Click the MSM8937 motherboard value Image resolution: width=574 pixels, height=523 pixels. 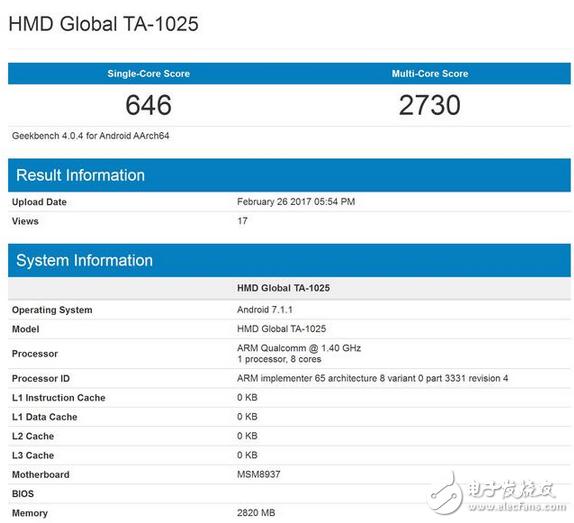258,474
